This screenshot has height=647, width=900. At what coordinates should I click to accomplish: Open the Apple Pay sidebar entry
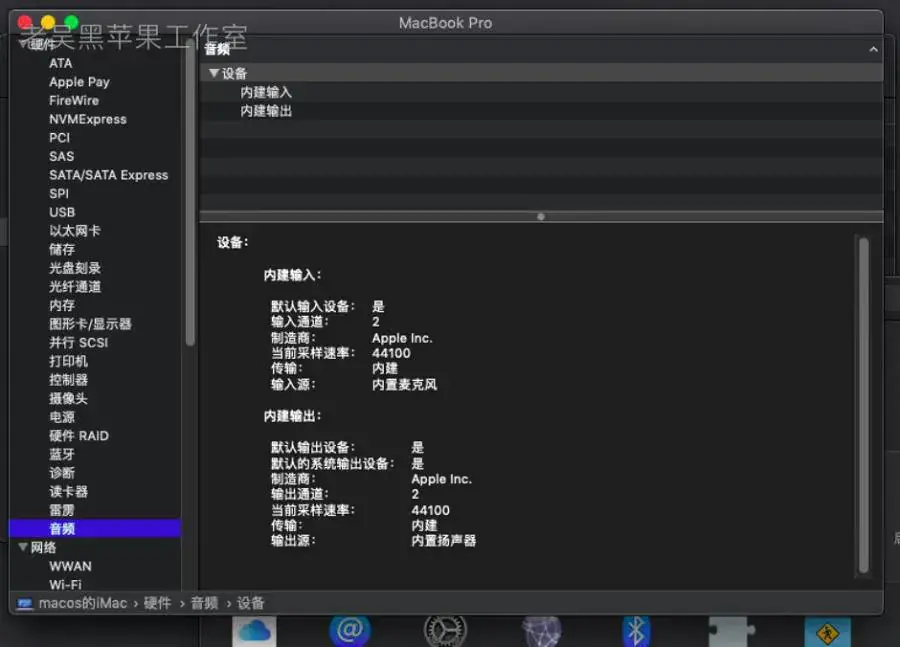click(x=79, y=82)
